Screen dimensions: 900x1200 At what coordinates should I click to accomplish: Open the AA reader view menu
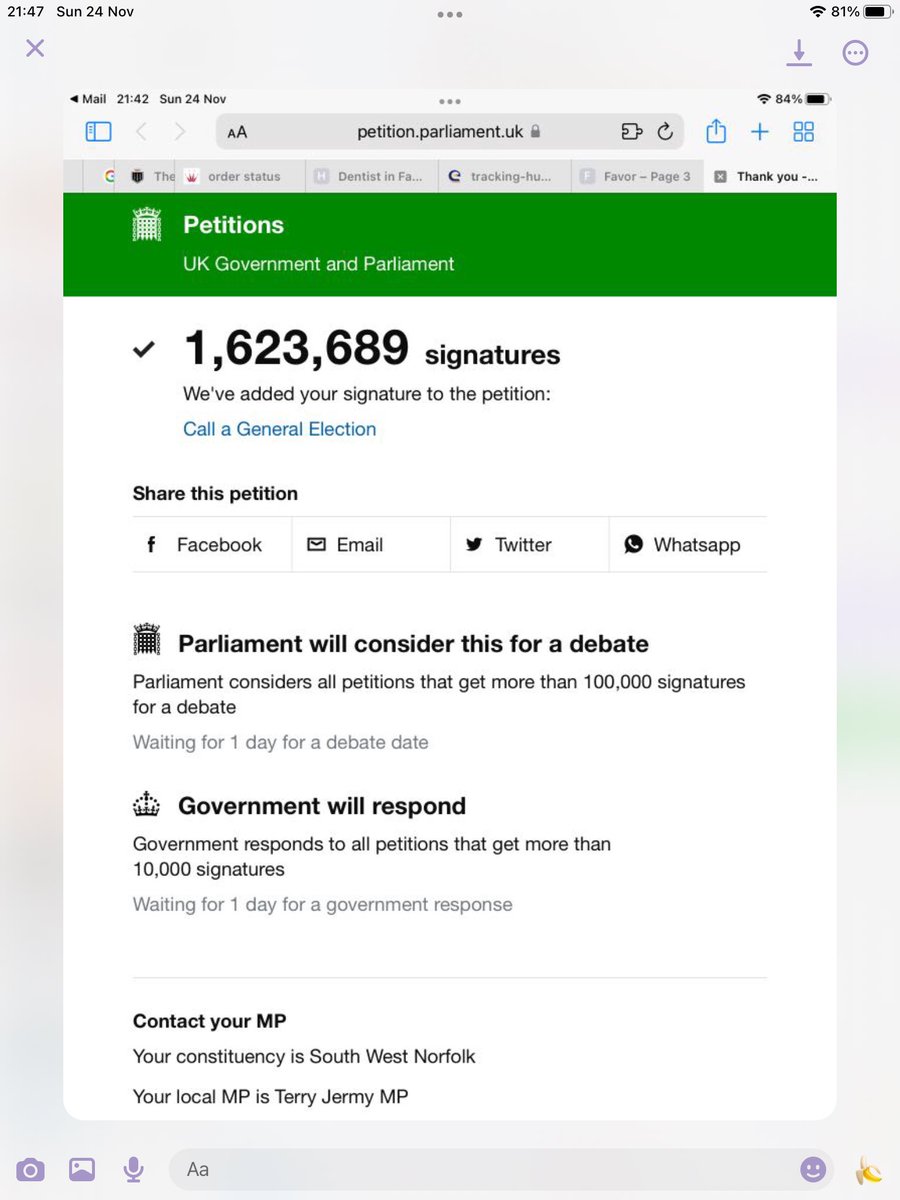237,132
